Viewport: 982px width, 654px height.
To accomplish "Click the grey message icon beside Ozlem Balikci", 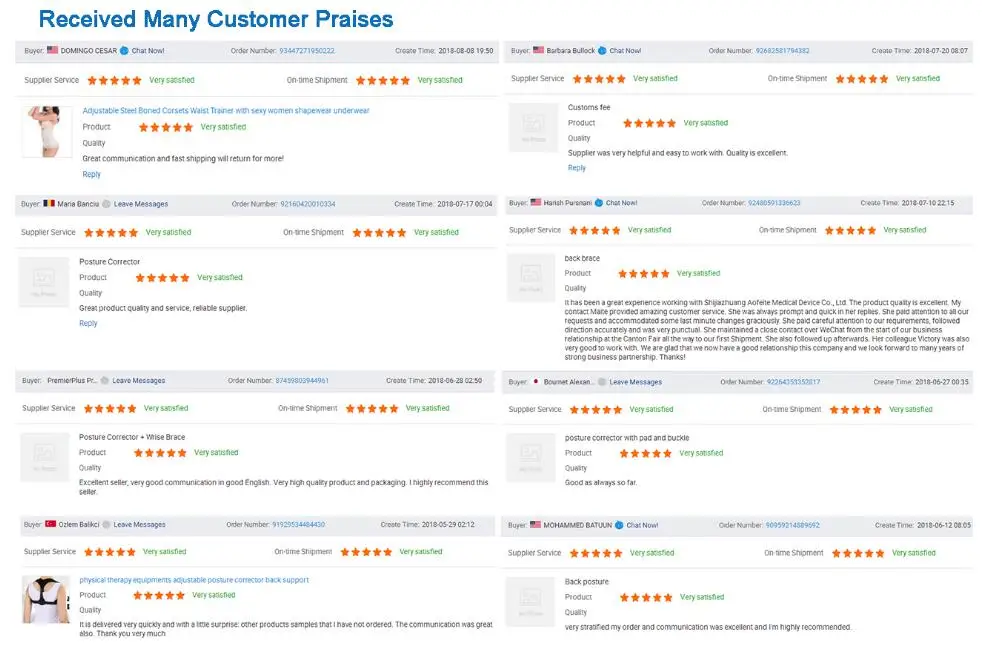I will pos(106,525).
